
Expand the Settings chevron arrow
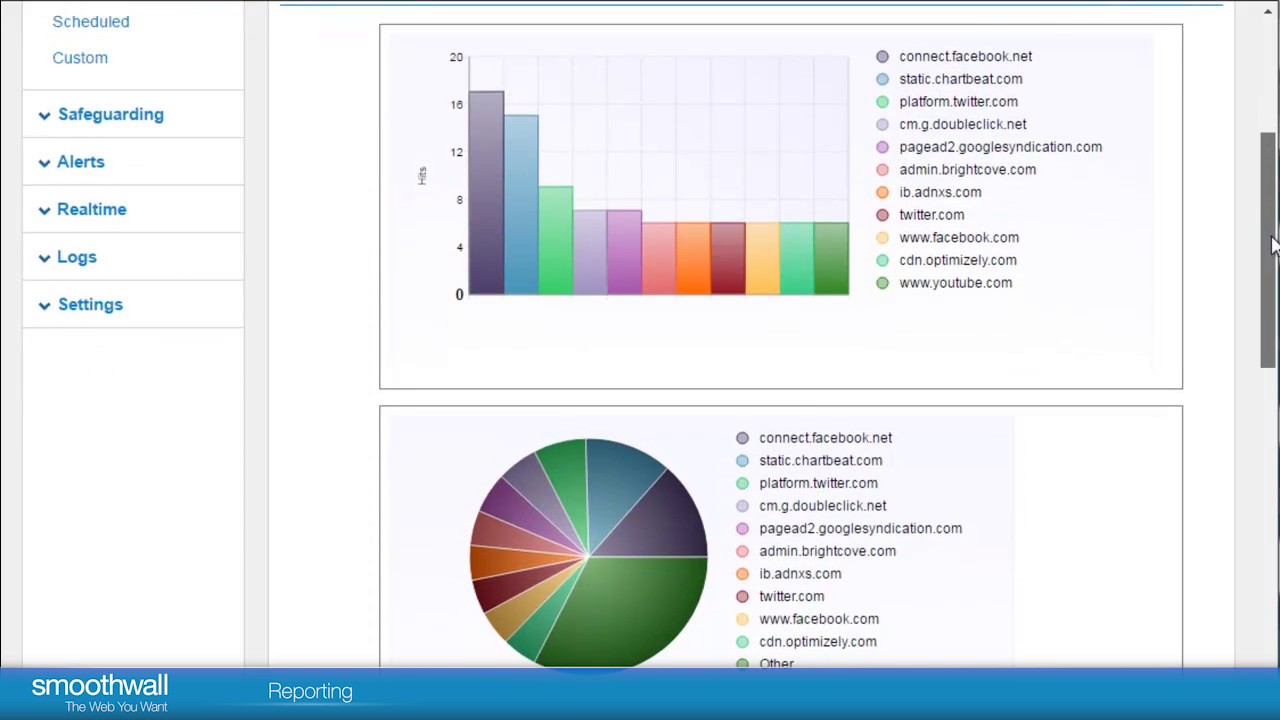click(x=44, y=305)
